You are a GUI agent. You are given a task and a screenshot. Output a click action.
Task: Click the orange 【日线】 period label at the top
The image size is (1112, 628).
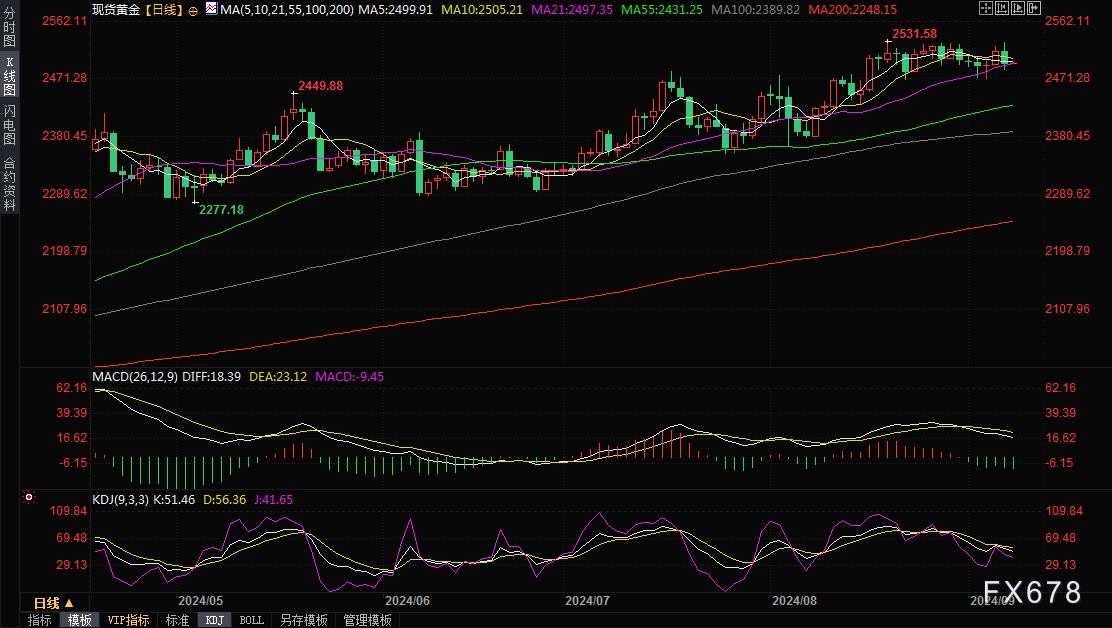click(164, 10)
